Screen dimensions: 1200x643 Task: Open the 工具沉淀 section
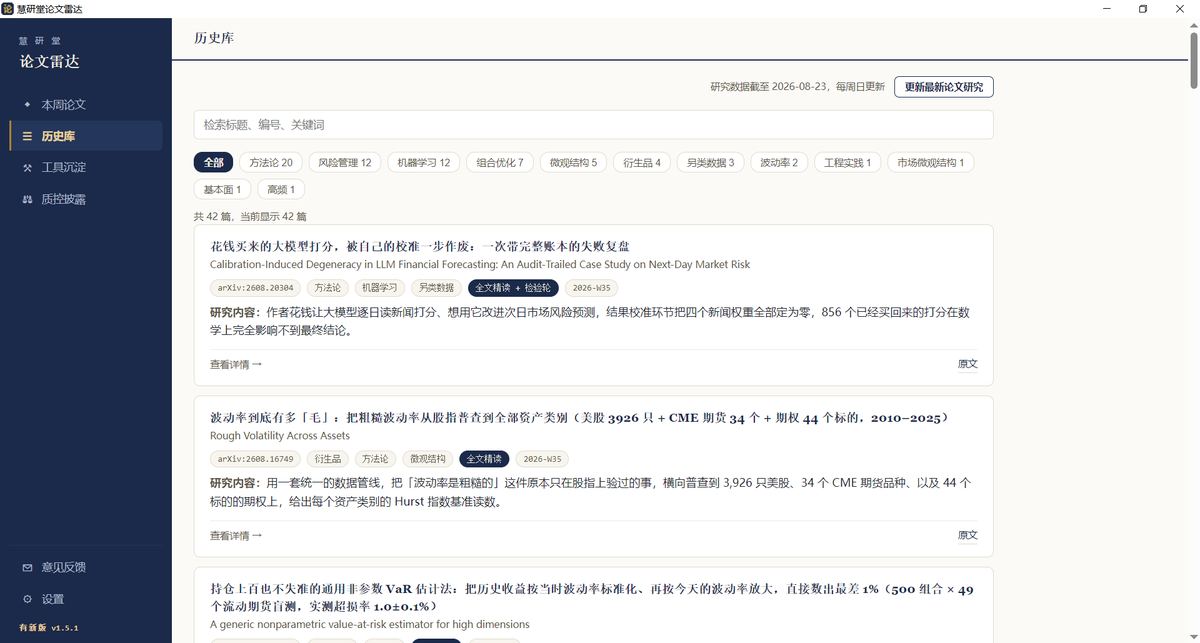click(x=86, y=167)
